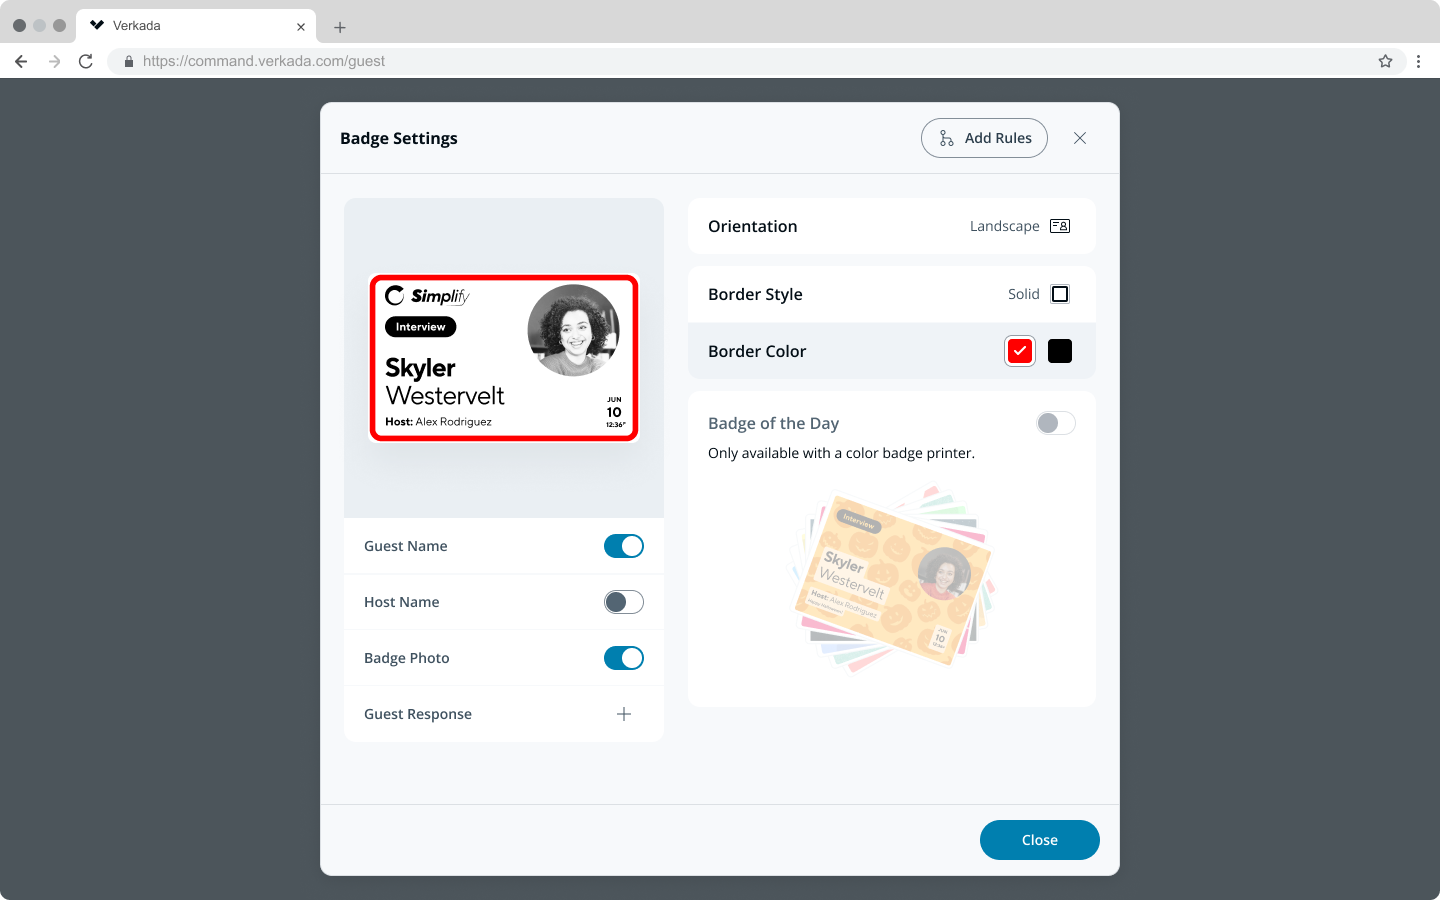Click the solid border style square icon
The image size is (1440, 900).
1060,294
